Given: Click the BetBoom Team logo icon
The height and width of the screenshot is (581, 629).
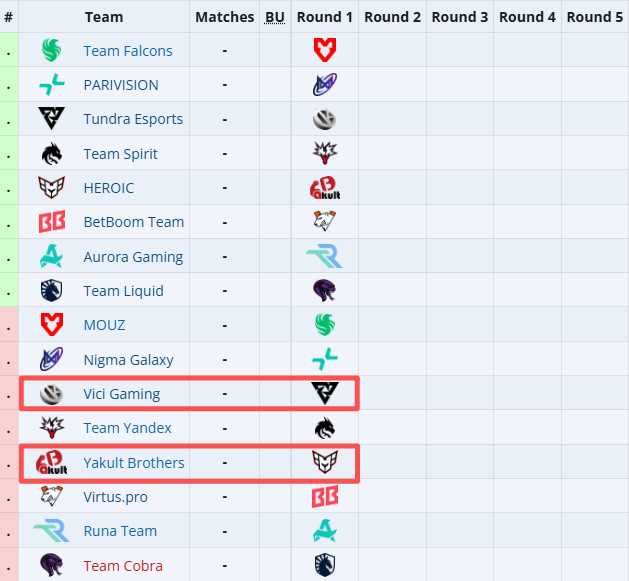Looking at the screenshot, I should pos(51,222).
